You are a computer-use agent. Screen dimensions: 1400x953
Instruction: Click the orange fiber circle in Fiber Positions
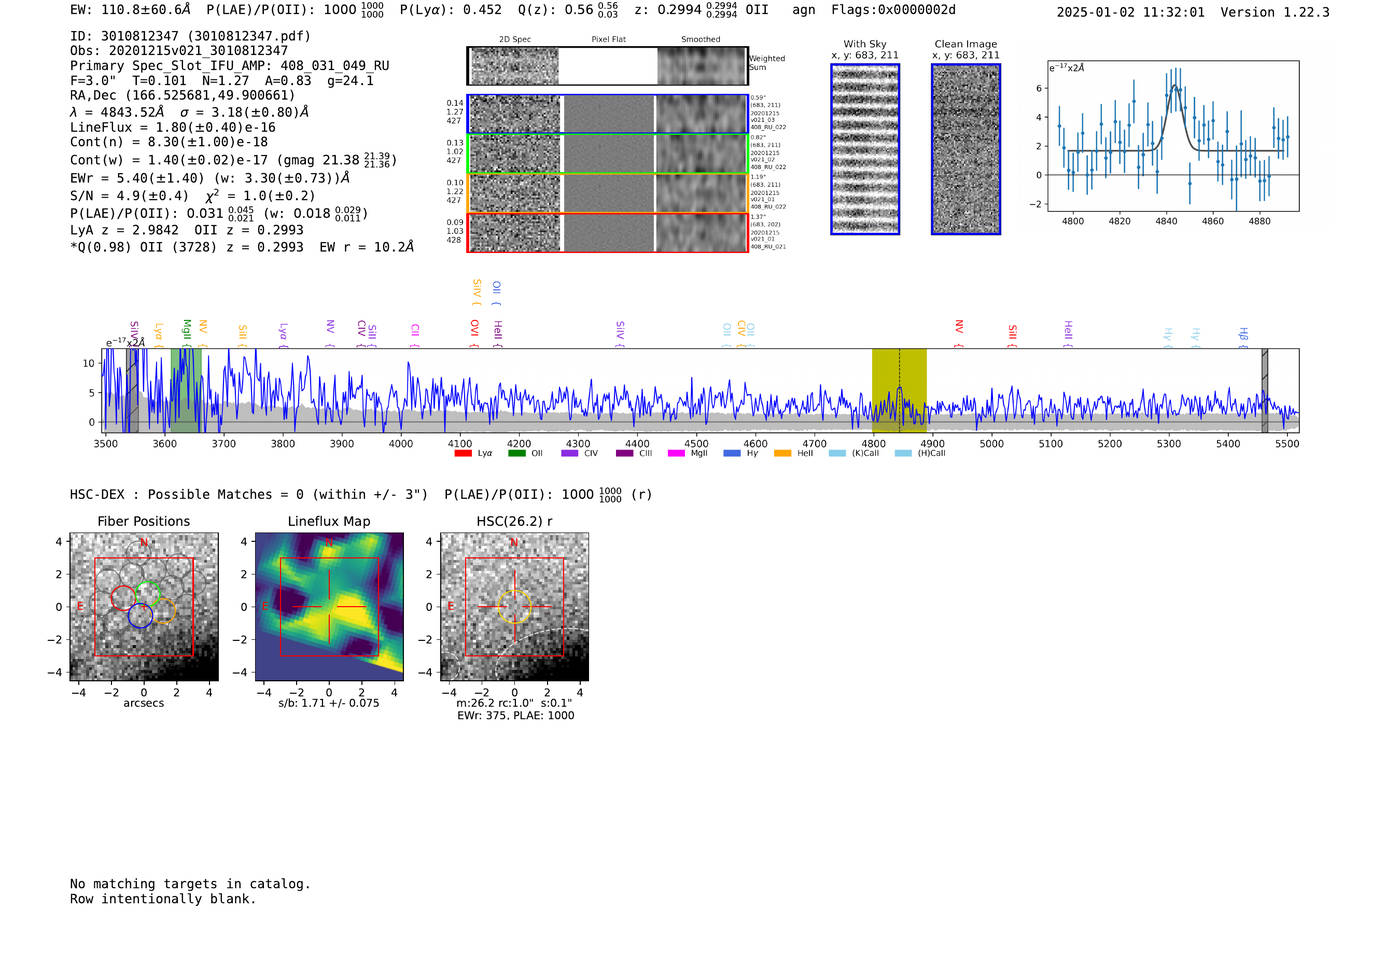[x=163, y=610]
